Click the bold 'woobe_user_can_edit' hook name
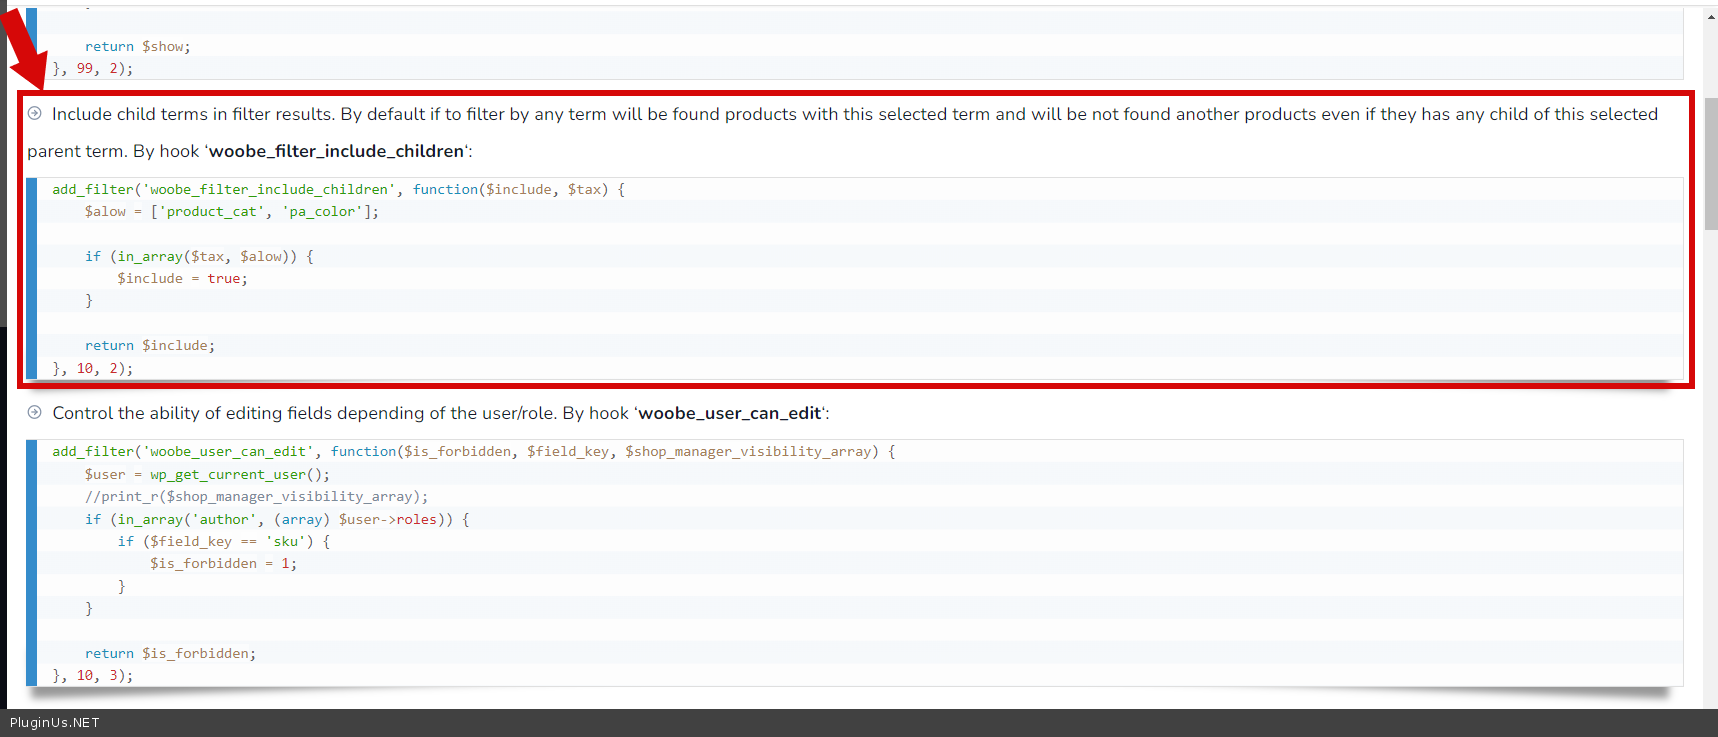Image resolution: width=1718 pixels, height=737 pixels. pos(729,413)
